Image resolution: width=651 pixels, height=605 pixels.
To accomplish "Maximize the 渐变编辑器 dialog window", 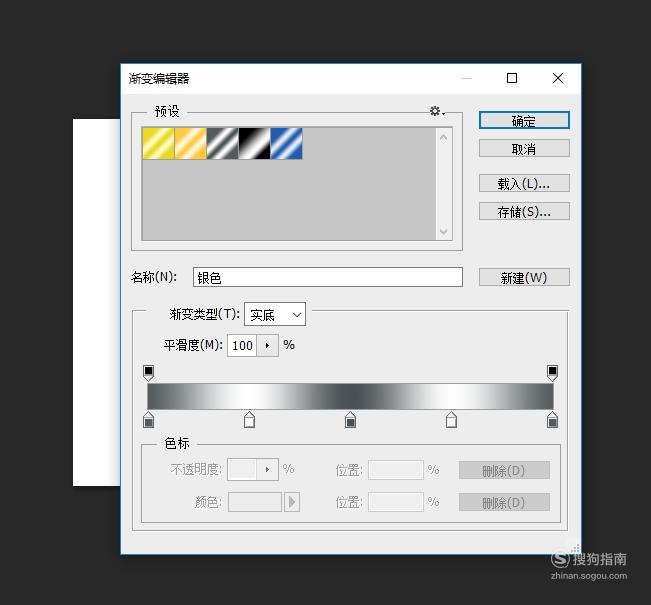I will (512, 78).
